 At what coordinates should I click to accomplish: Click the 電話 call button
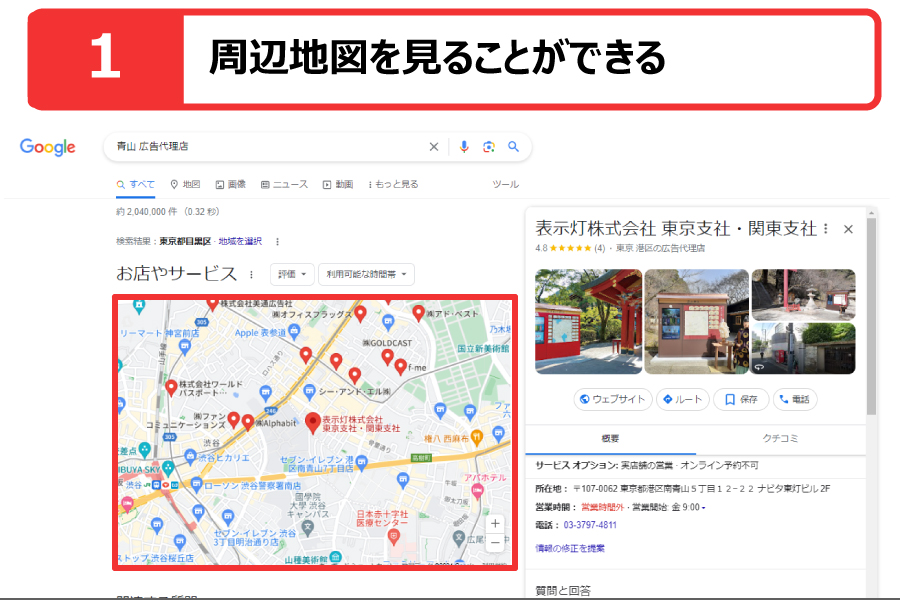pyautogui.click(x=795, y=399)
